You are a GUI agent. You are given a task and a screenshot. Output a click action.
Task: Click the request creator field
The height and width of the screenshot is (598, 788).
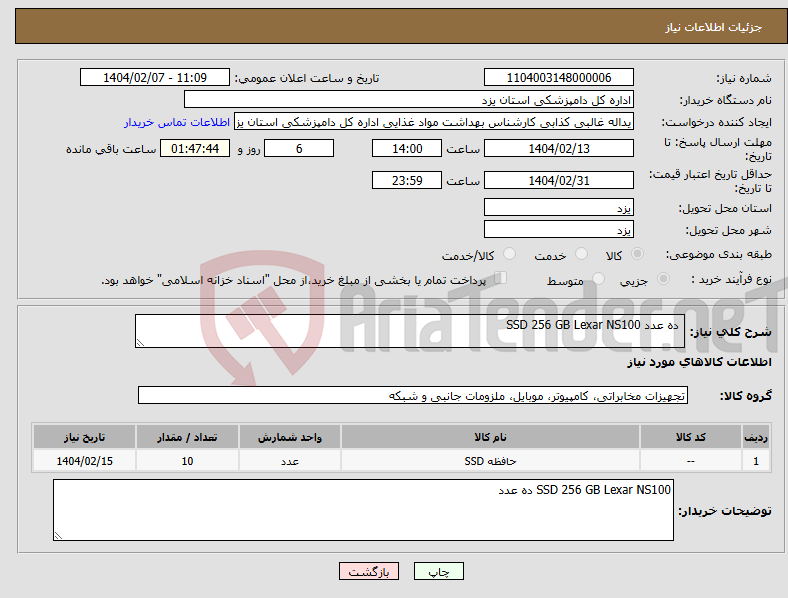pos(434,122)
